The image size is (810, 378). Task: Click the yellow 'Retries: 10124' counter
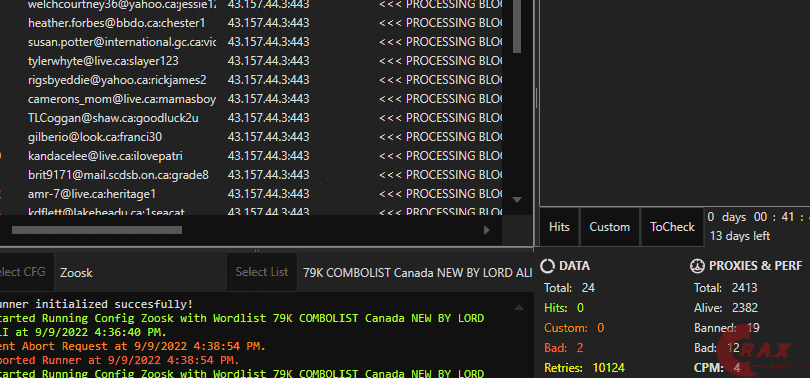pyautogui.click(x=584, y=368)
